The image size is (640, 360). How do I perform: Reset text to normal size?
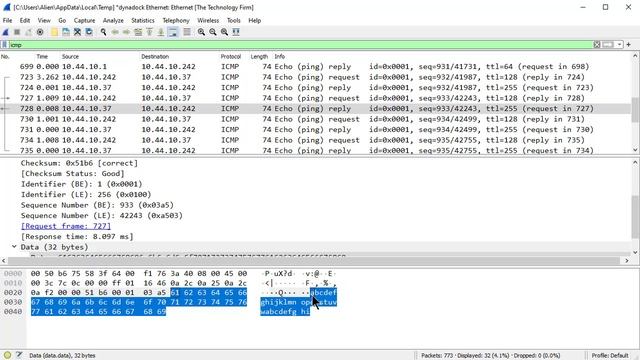point(224,32)
